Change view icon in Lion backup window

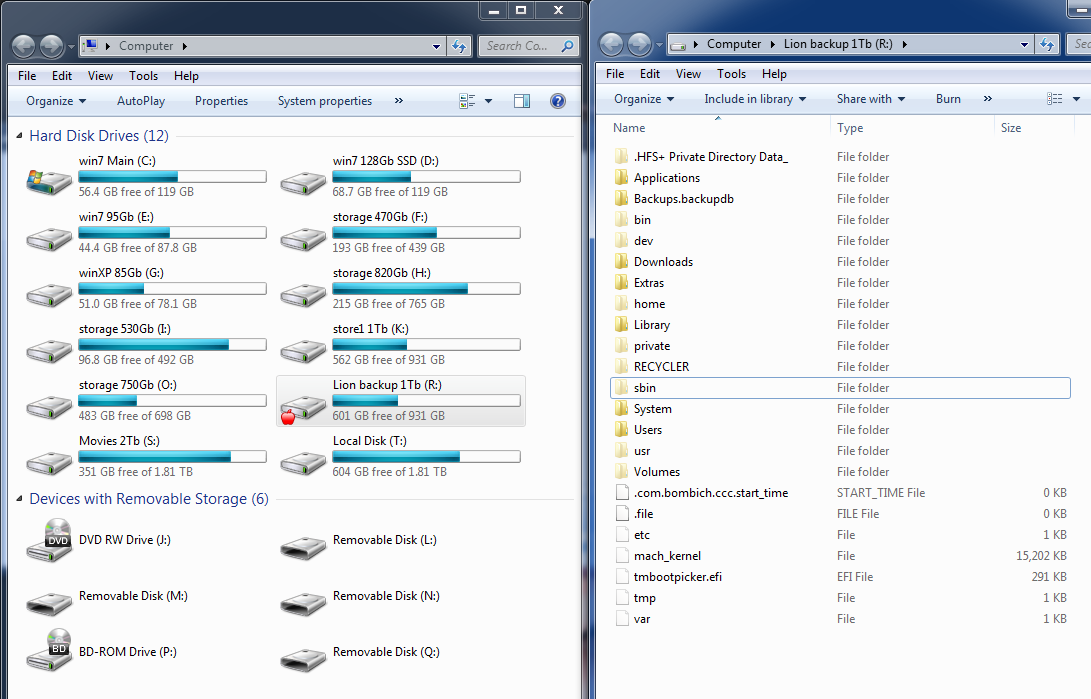click(x=1055, y=99)
